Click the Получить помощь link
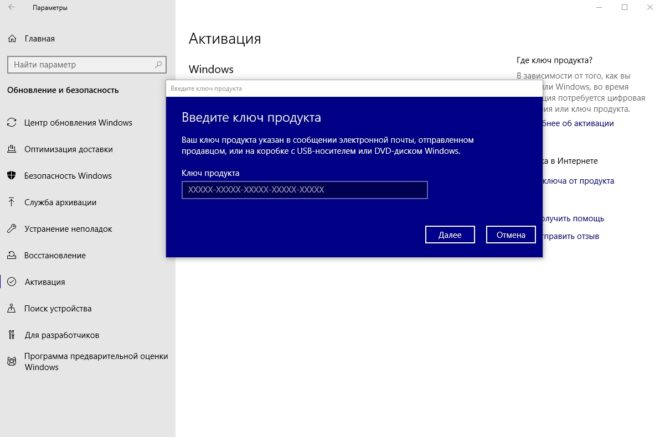The width and height of the screenshot is (660, 437). (573, 218)
